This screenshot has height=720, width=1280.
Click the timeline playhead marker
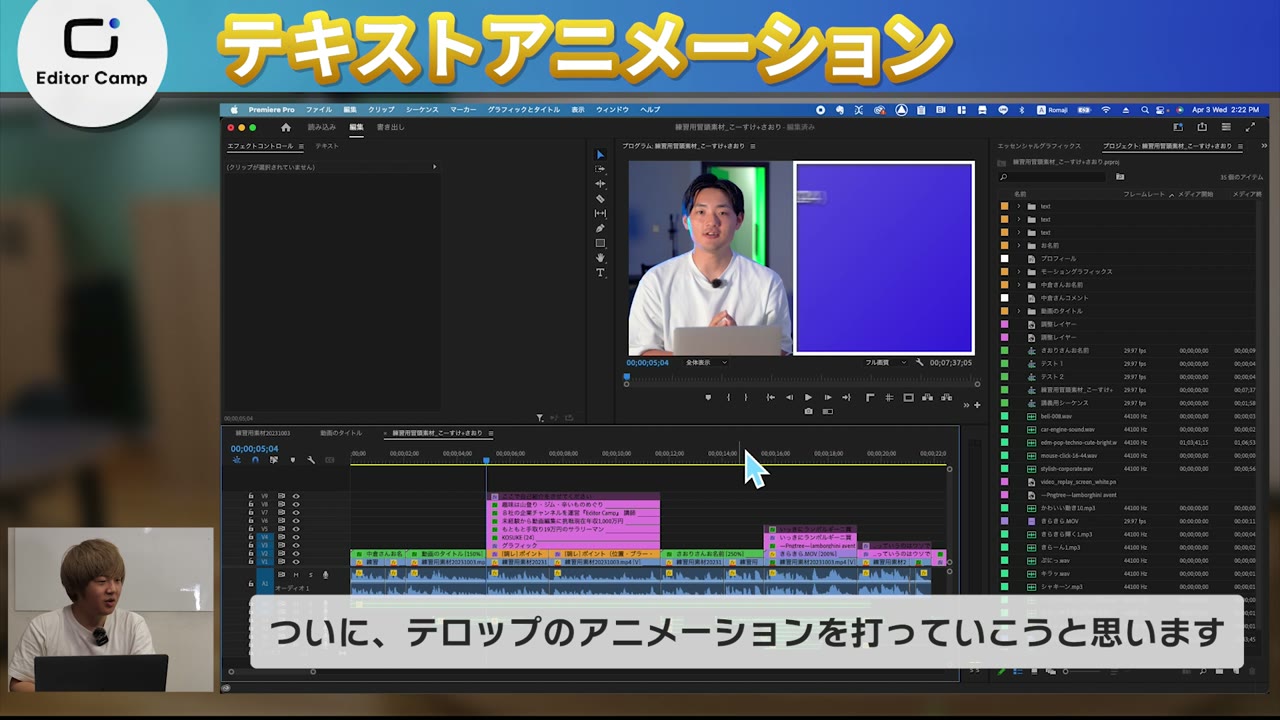[x=487, y=460]
